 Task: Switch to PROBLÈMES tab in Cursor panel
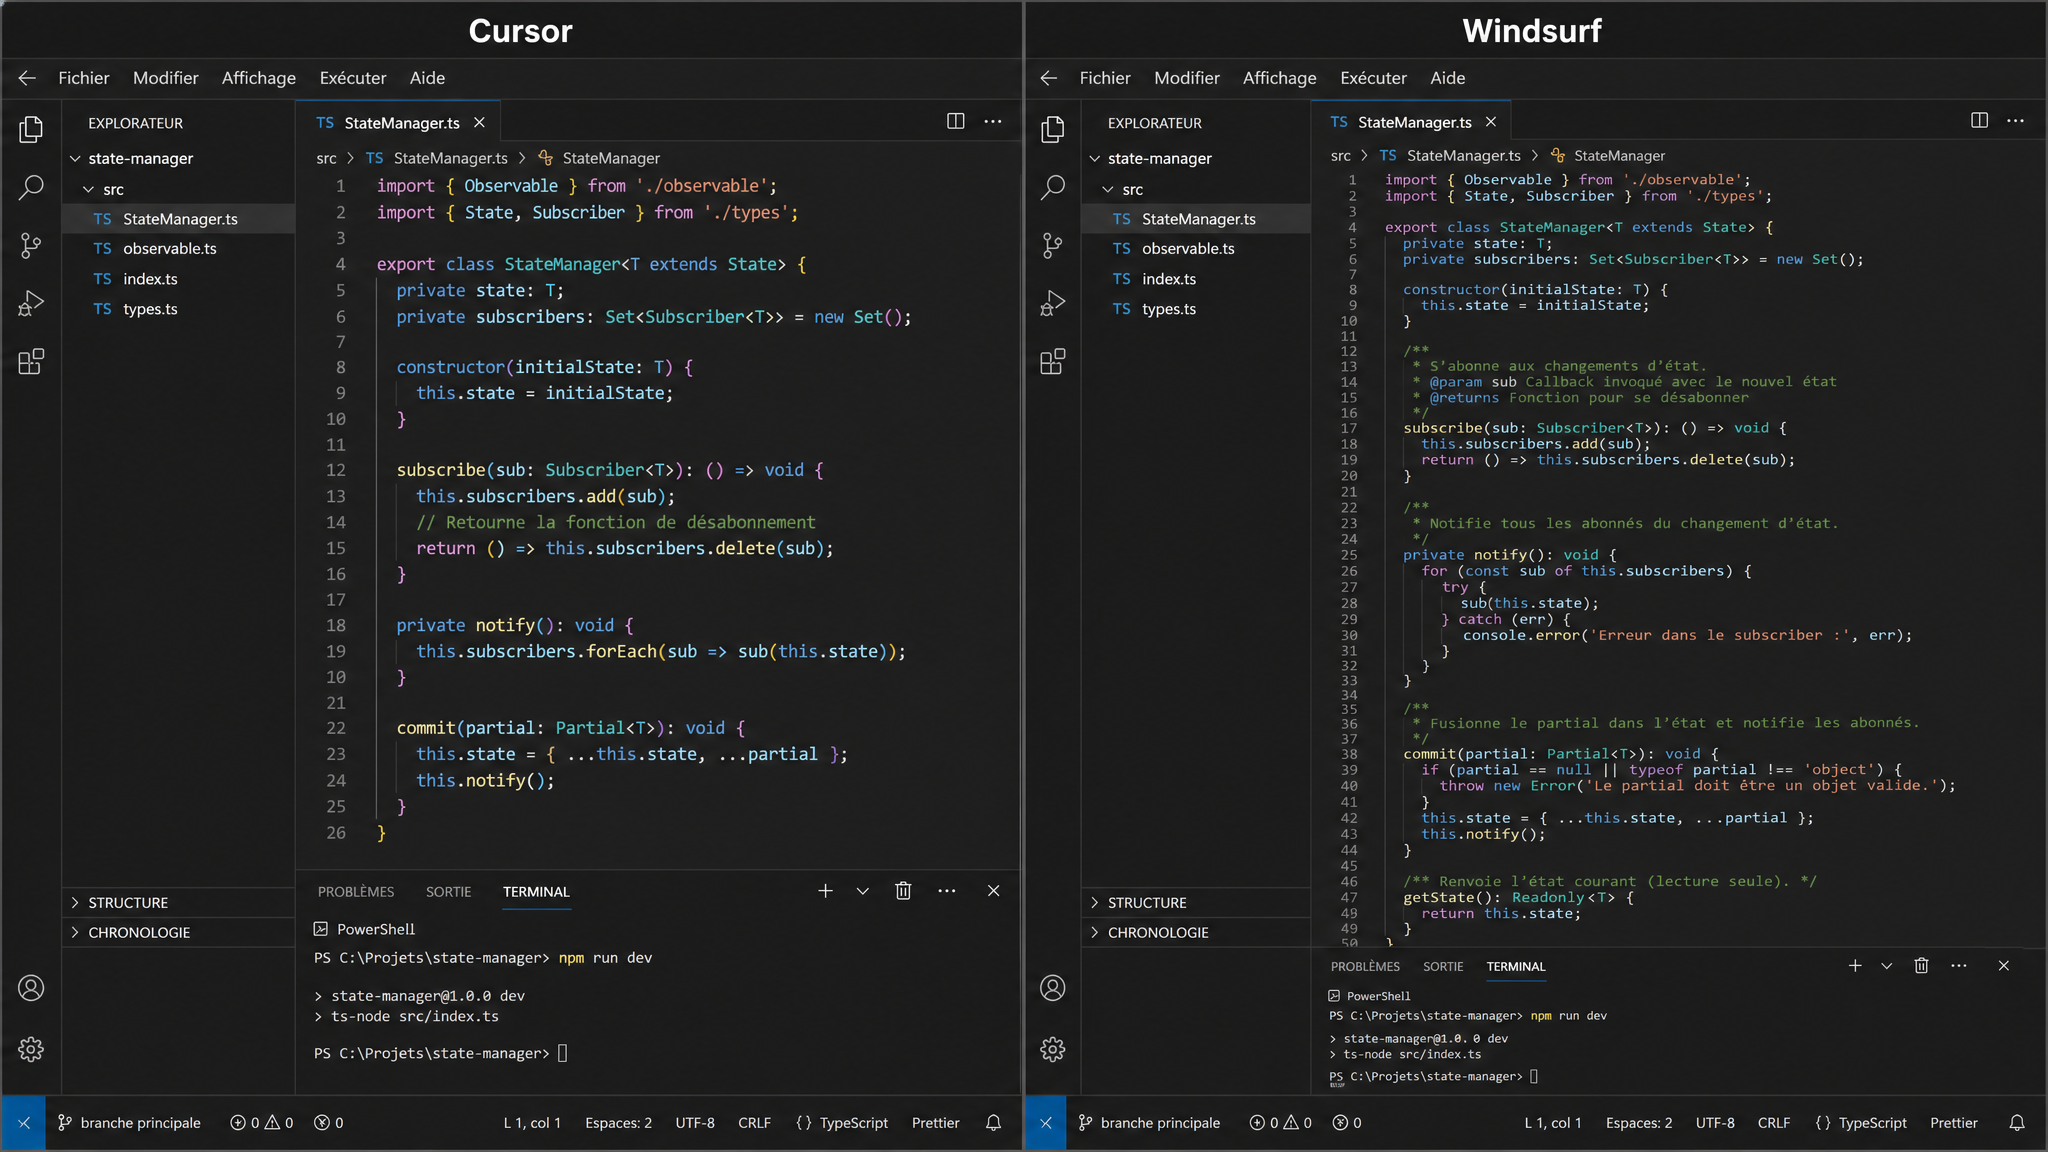click(x=356, y=891)
